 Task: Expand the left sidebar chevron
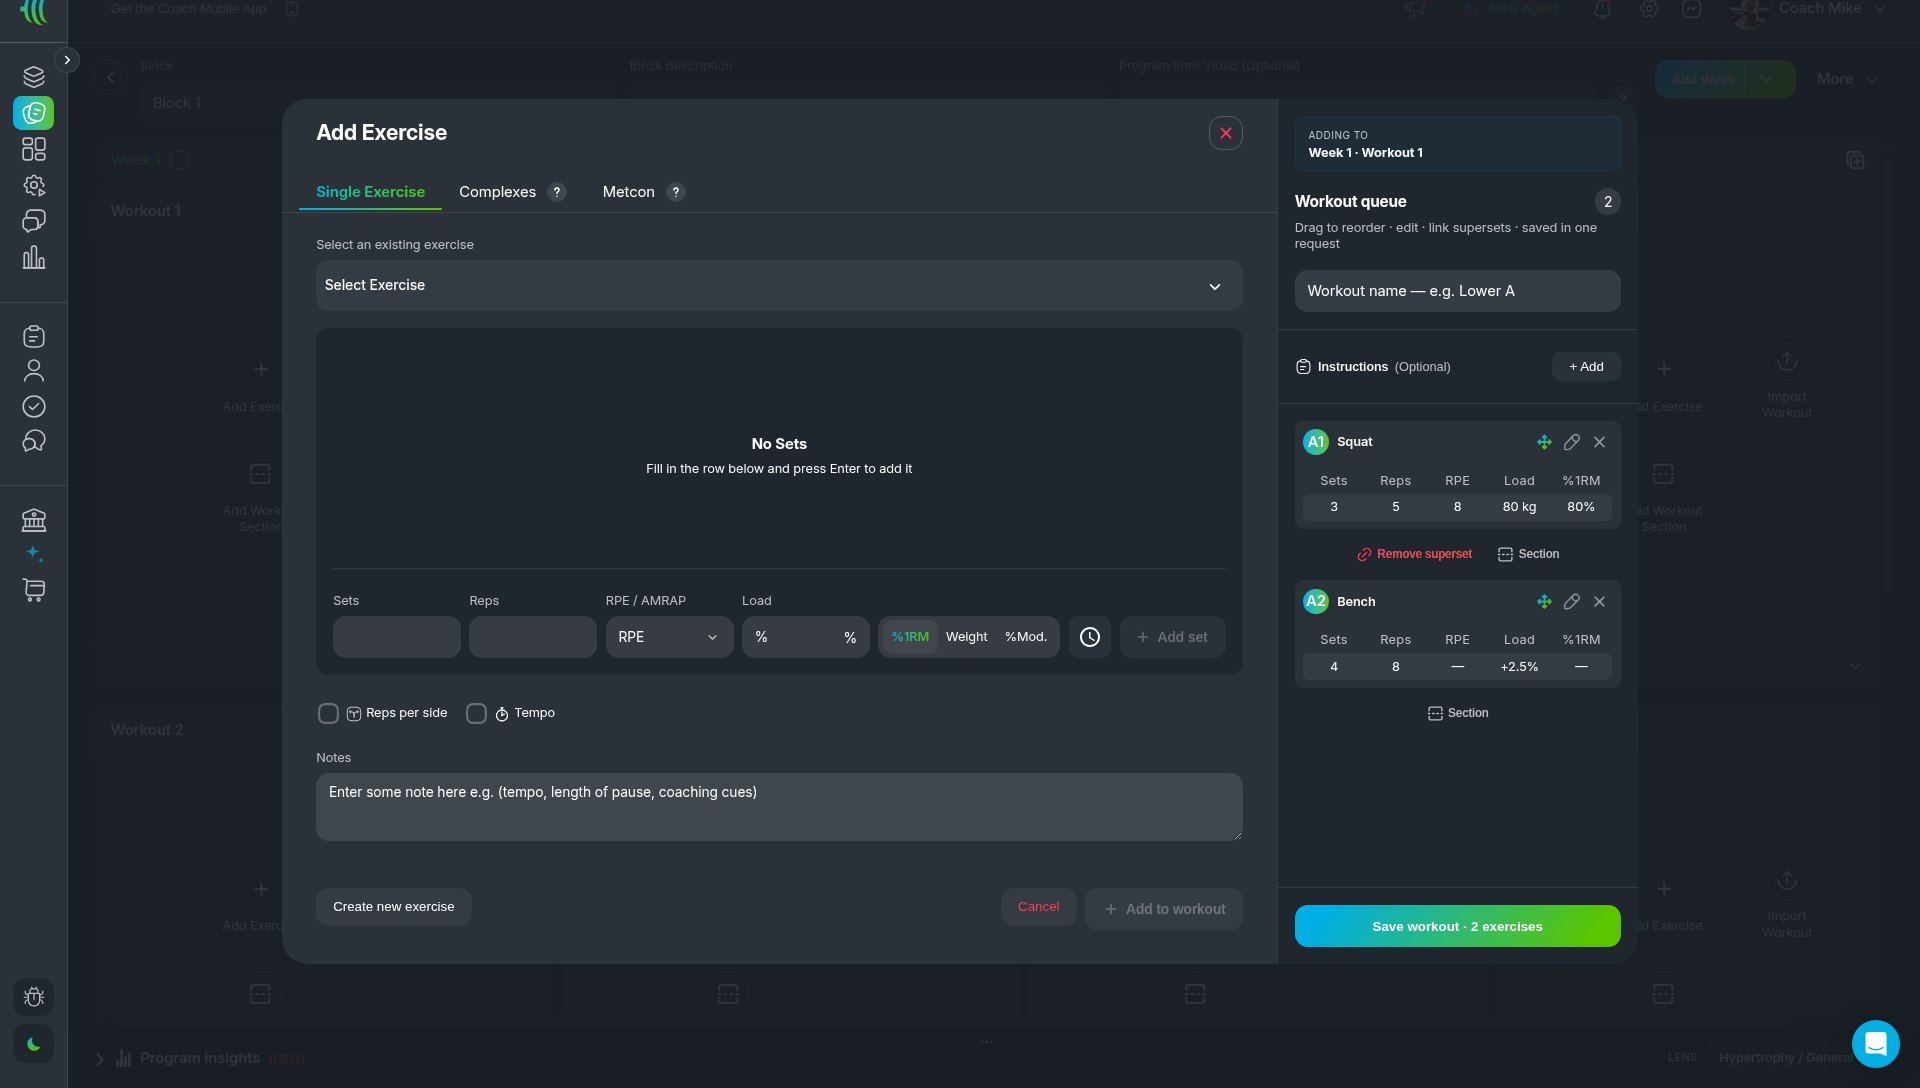click(x=67, y=60)
